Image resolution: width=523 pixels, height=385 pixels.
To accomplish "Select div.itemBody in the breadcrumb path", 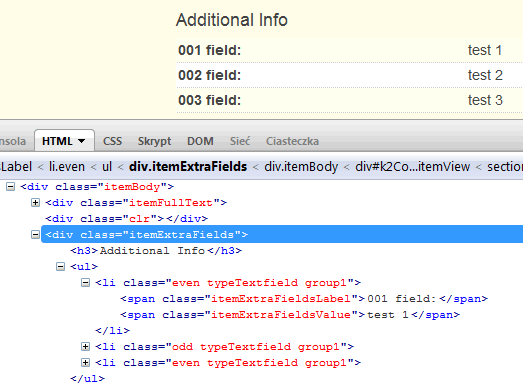I will pyautogui.click(x=301, y=166).
